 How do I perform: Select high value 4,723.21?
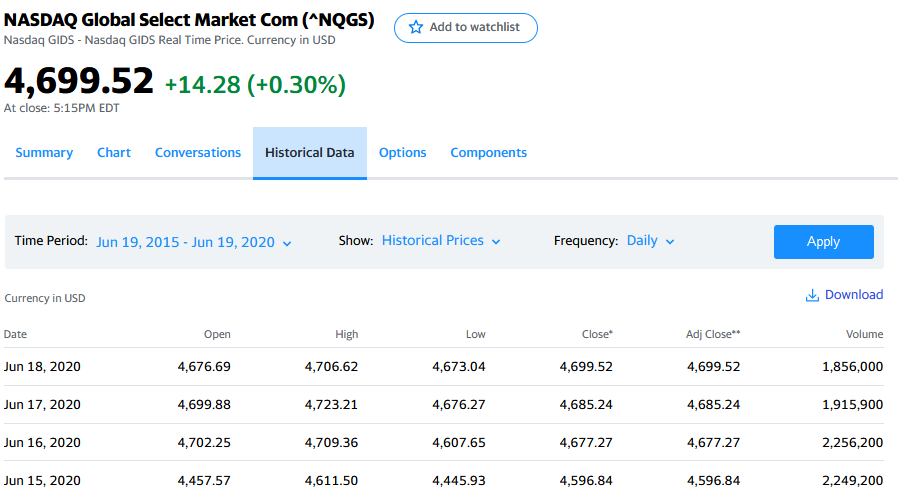(x=331, y=405)
